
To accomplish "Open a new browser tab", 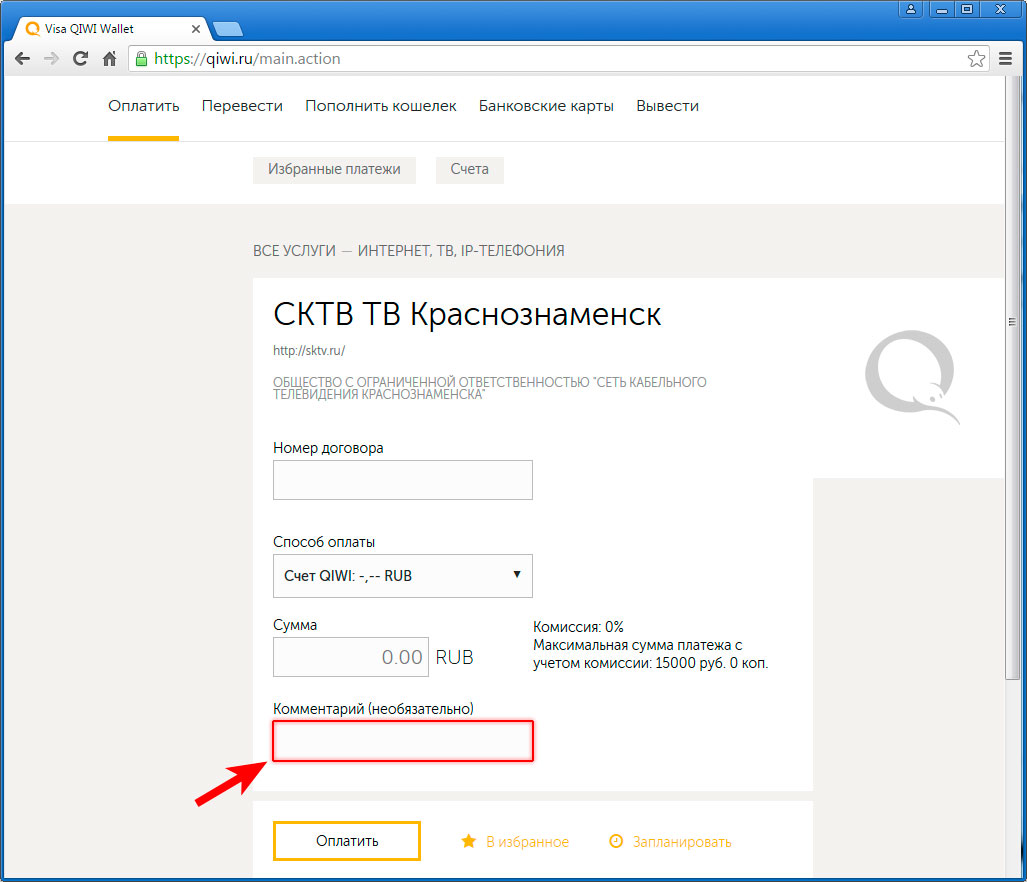I will pyautogui.click(x=228, y=29).
